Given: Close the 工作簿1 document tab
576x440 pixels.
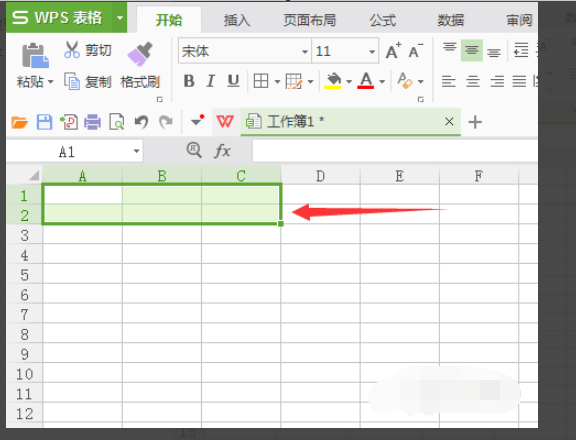Looking at the screenshot, I should pyautogui.click(x=449, y=122).
